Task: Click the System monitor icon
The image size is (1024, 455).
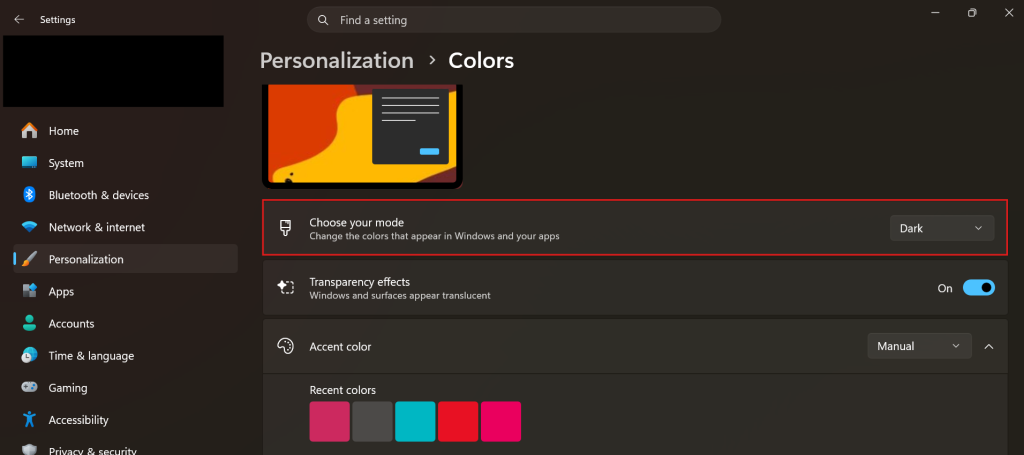Action: tap(29, 163)
